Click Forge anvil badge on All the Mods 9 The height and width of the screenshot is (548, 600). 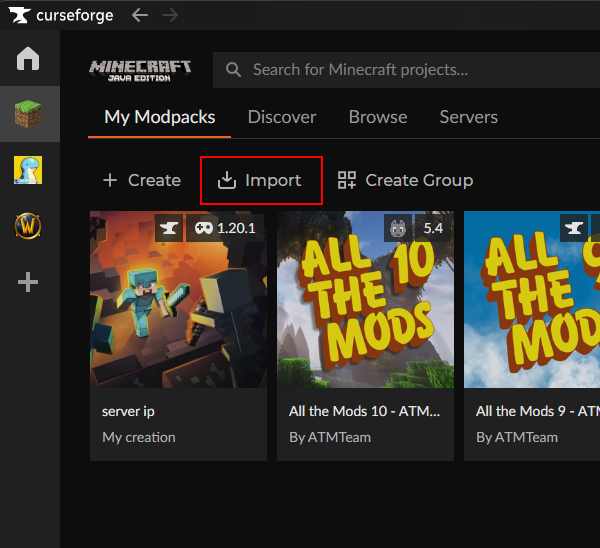coord(574,228)
